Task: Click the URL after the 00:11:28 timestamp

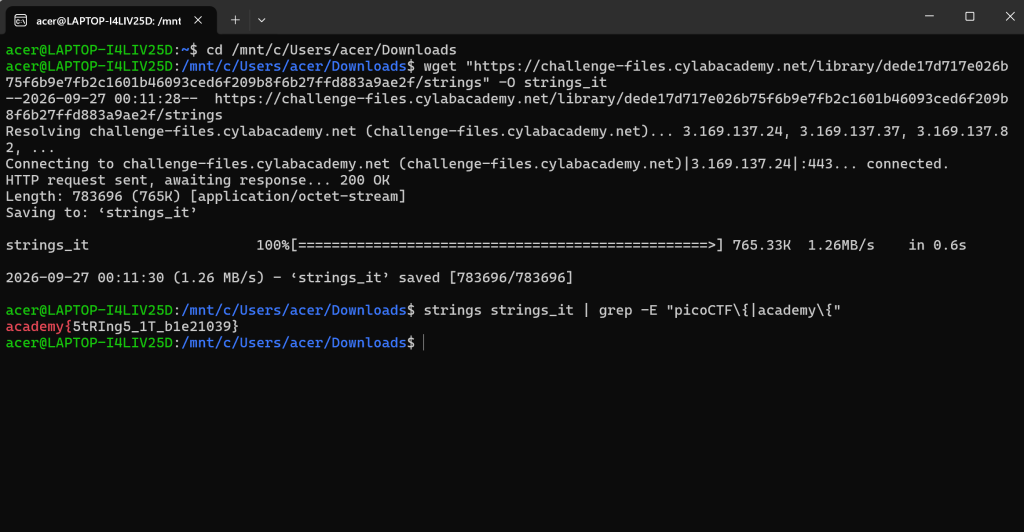Action: point(507,107)
